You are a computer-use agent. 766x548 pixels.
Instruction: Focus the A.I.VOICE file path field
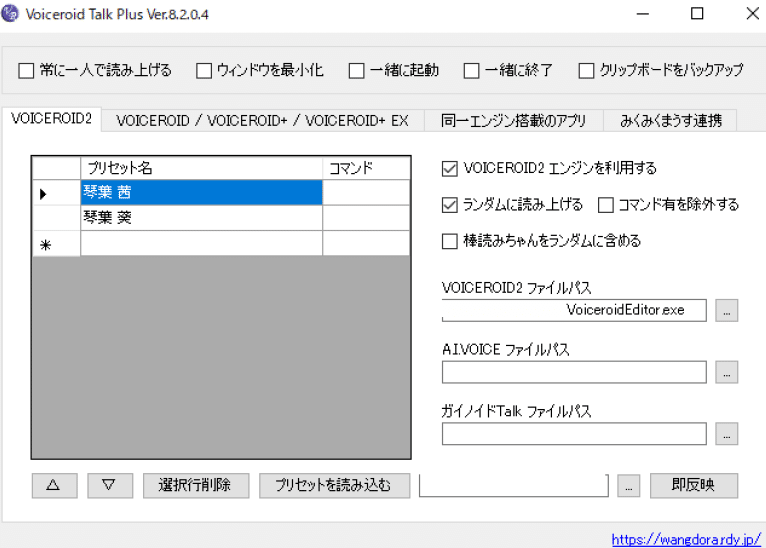[574, 372]
